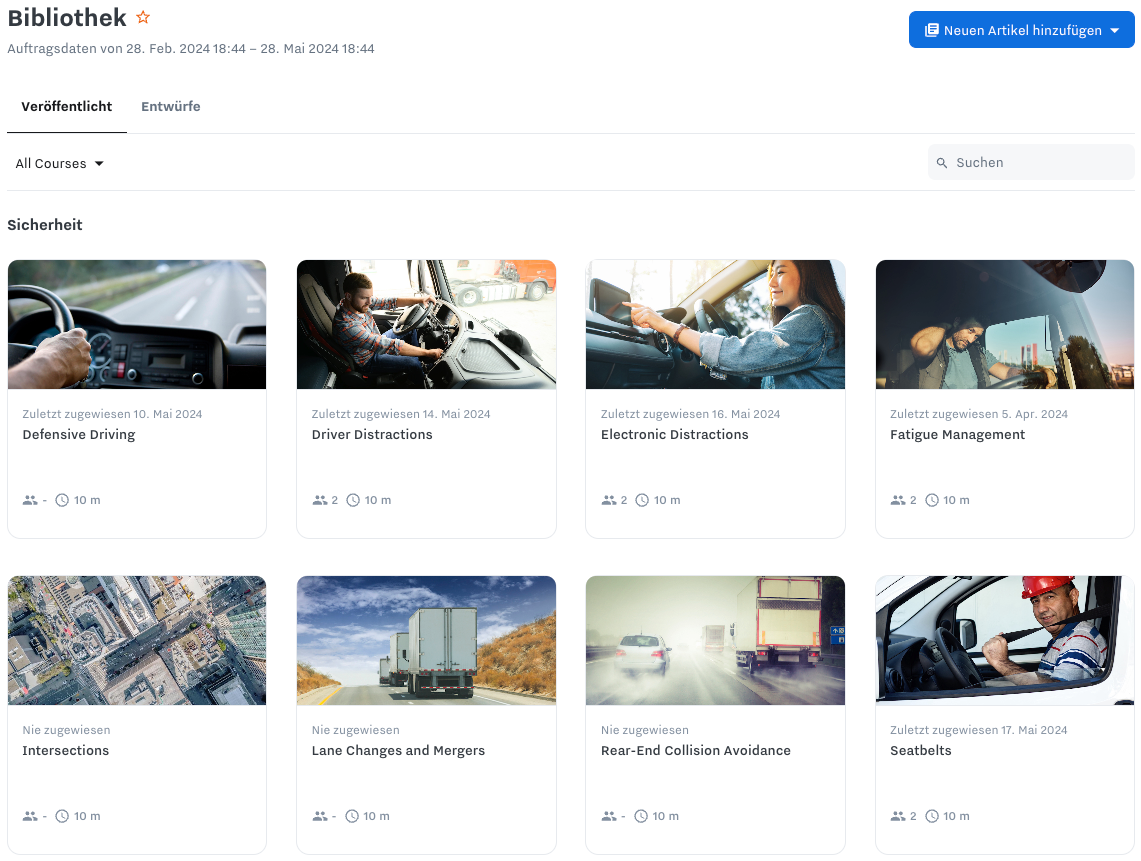1141x861 pixels.
Task: Click the '10 m' duration on Seatbelts card
Action: 956,816
